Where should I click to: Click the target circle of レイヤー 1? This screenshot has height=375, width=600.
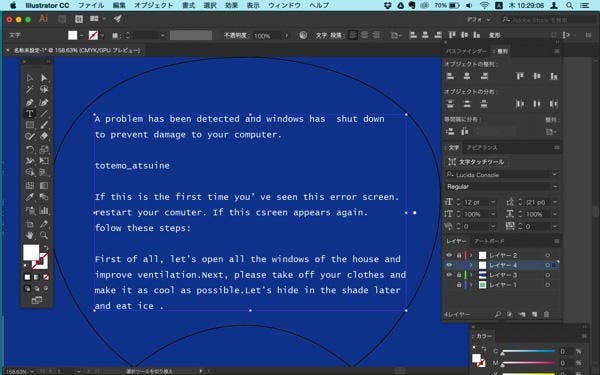click(x=548, y=285)
